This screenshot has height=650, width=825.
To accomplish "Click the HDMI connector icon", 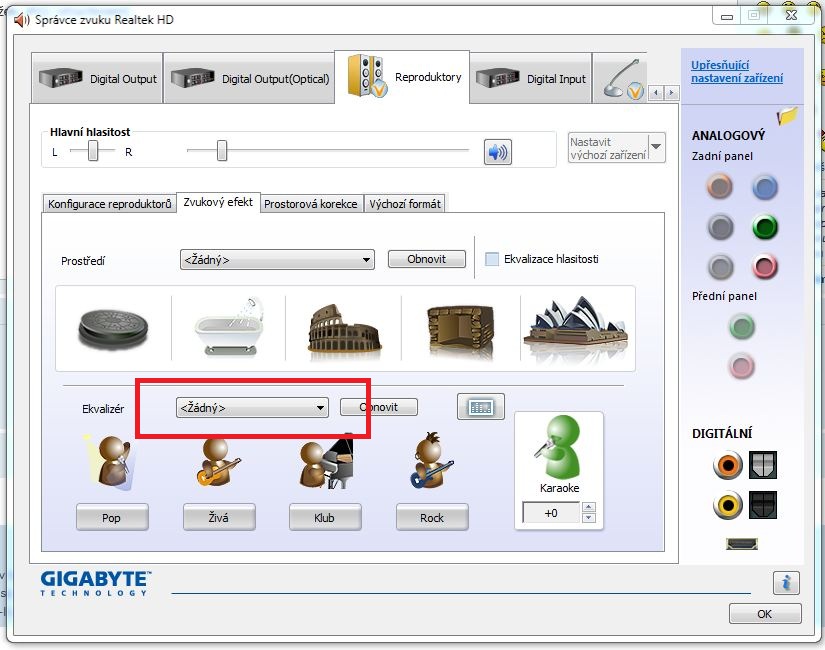I will [742, 544].
